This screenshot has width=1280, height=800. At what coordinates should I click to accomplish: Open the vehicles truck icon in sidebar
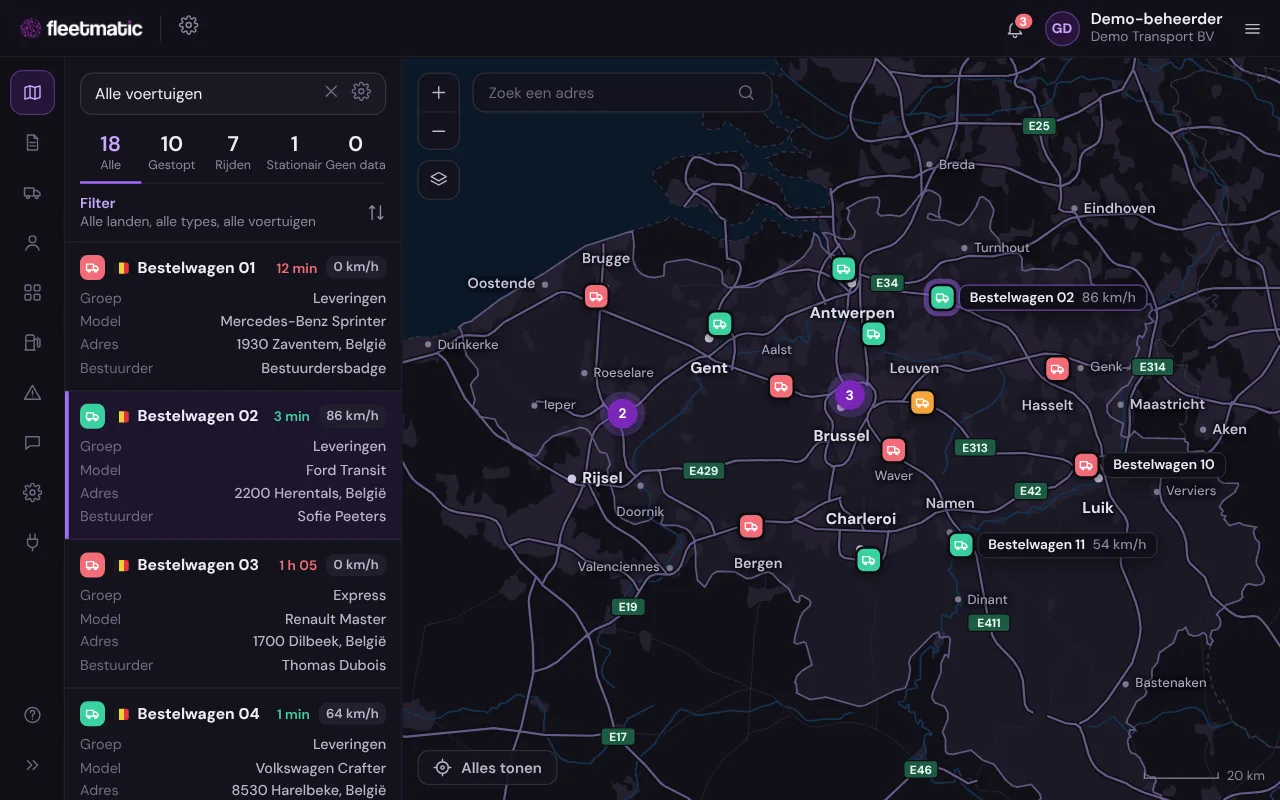32,193
